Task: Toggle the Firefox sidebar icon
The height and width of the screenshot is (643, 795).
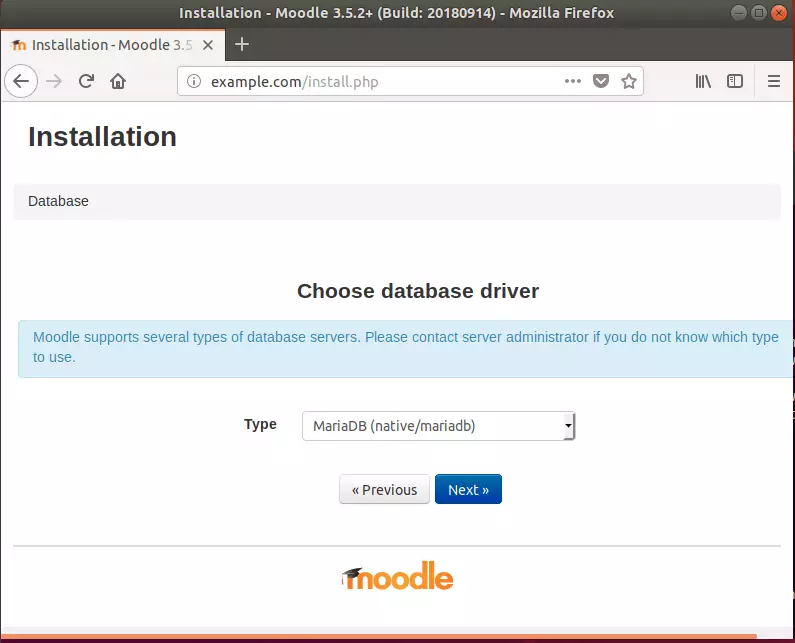Action: [x=735, y=81]
